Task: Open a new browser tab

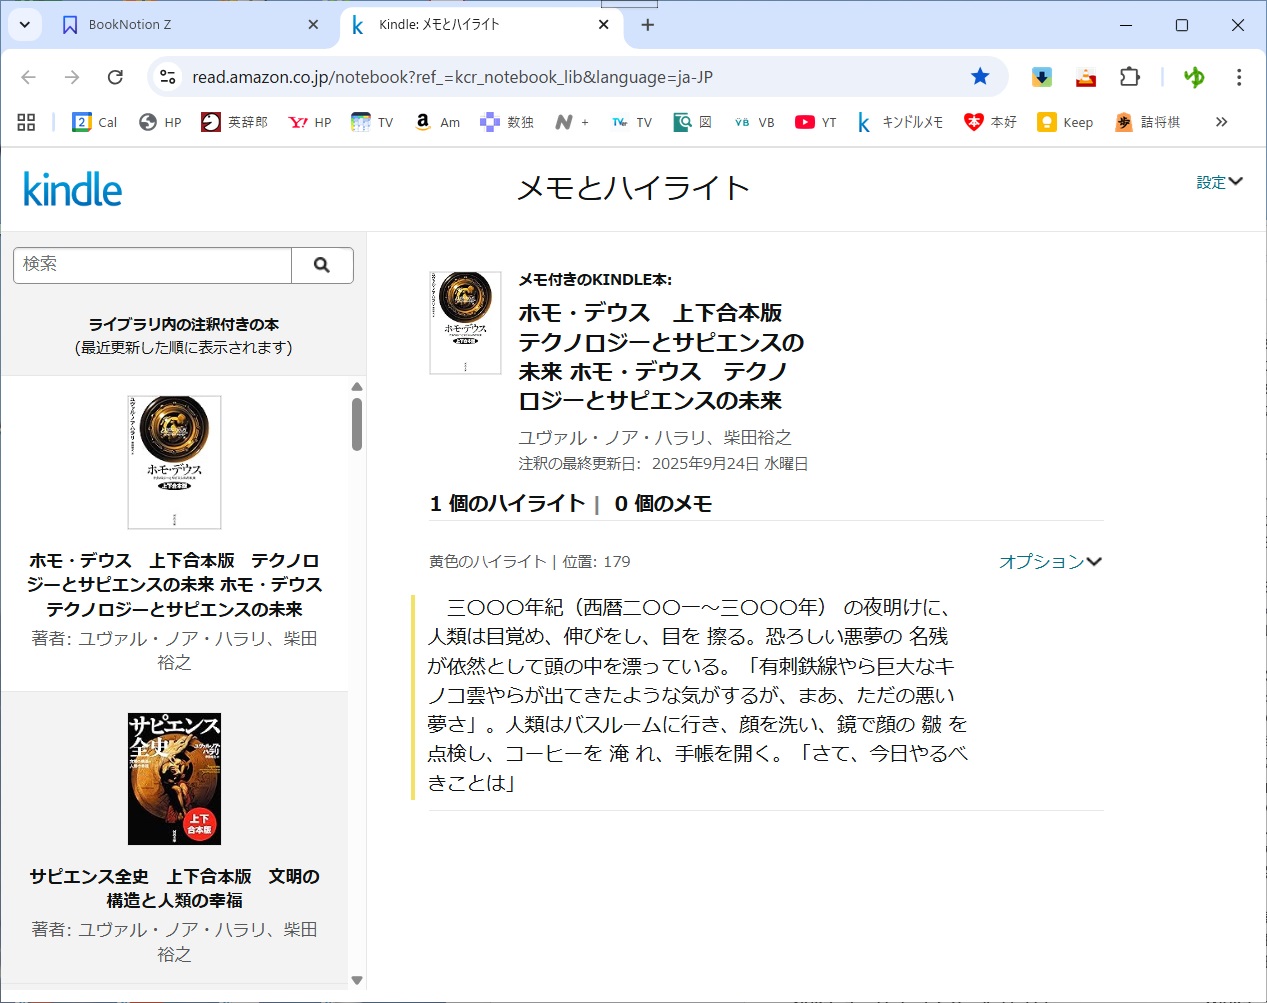Action: coord(648,25)
